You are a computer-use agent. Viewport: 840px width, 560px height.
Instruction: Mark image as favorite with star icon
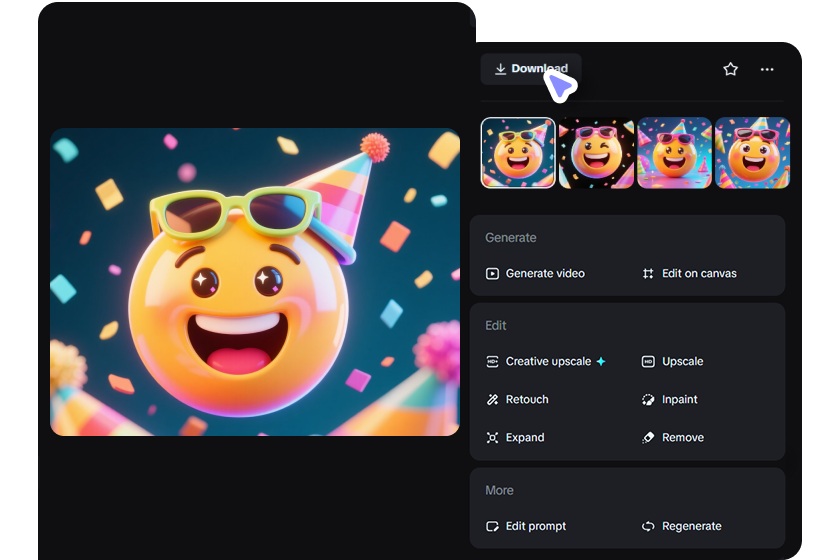tap(731, 69)
